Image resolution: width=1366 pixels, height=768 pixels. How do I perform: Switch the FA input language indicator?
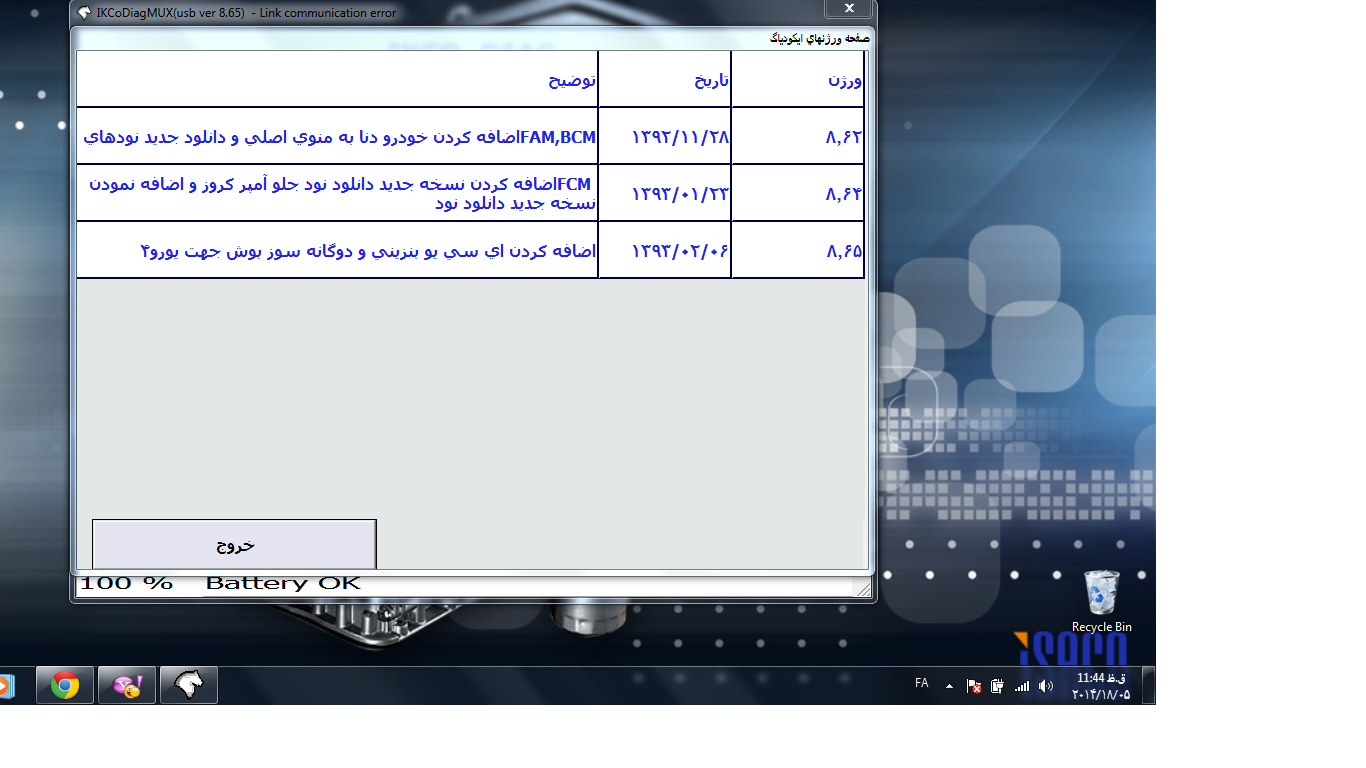pyautogui.click(x=921, y=683)
